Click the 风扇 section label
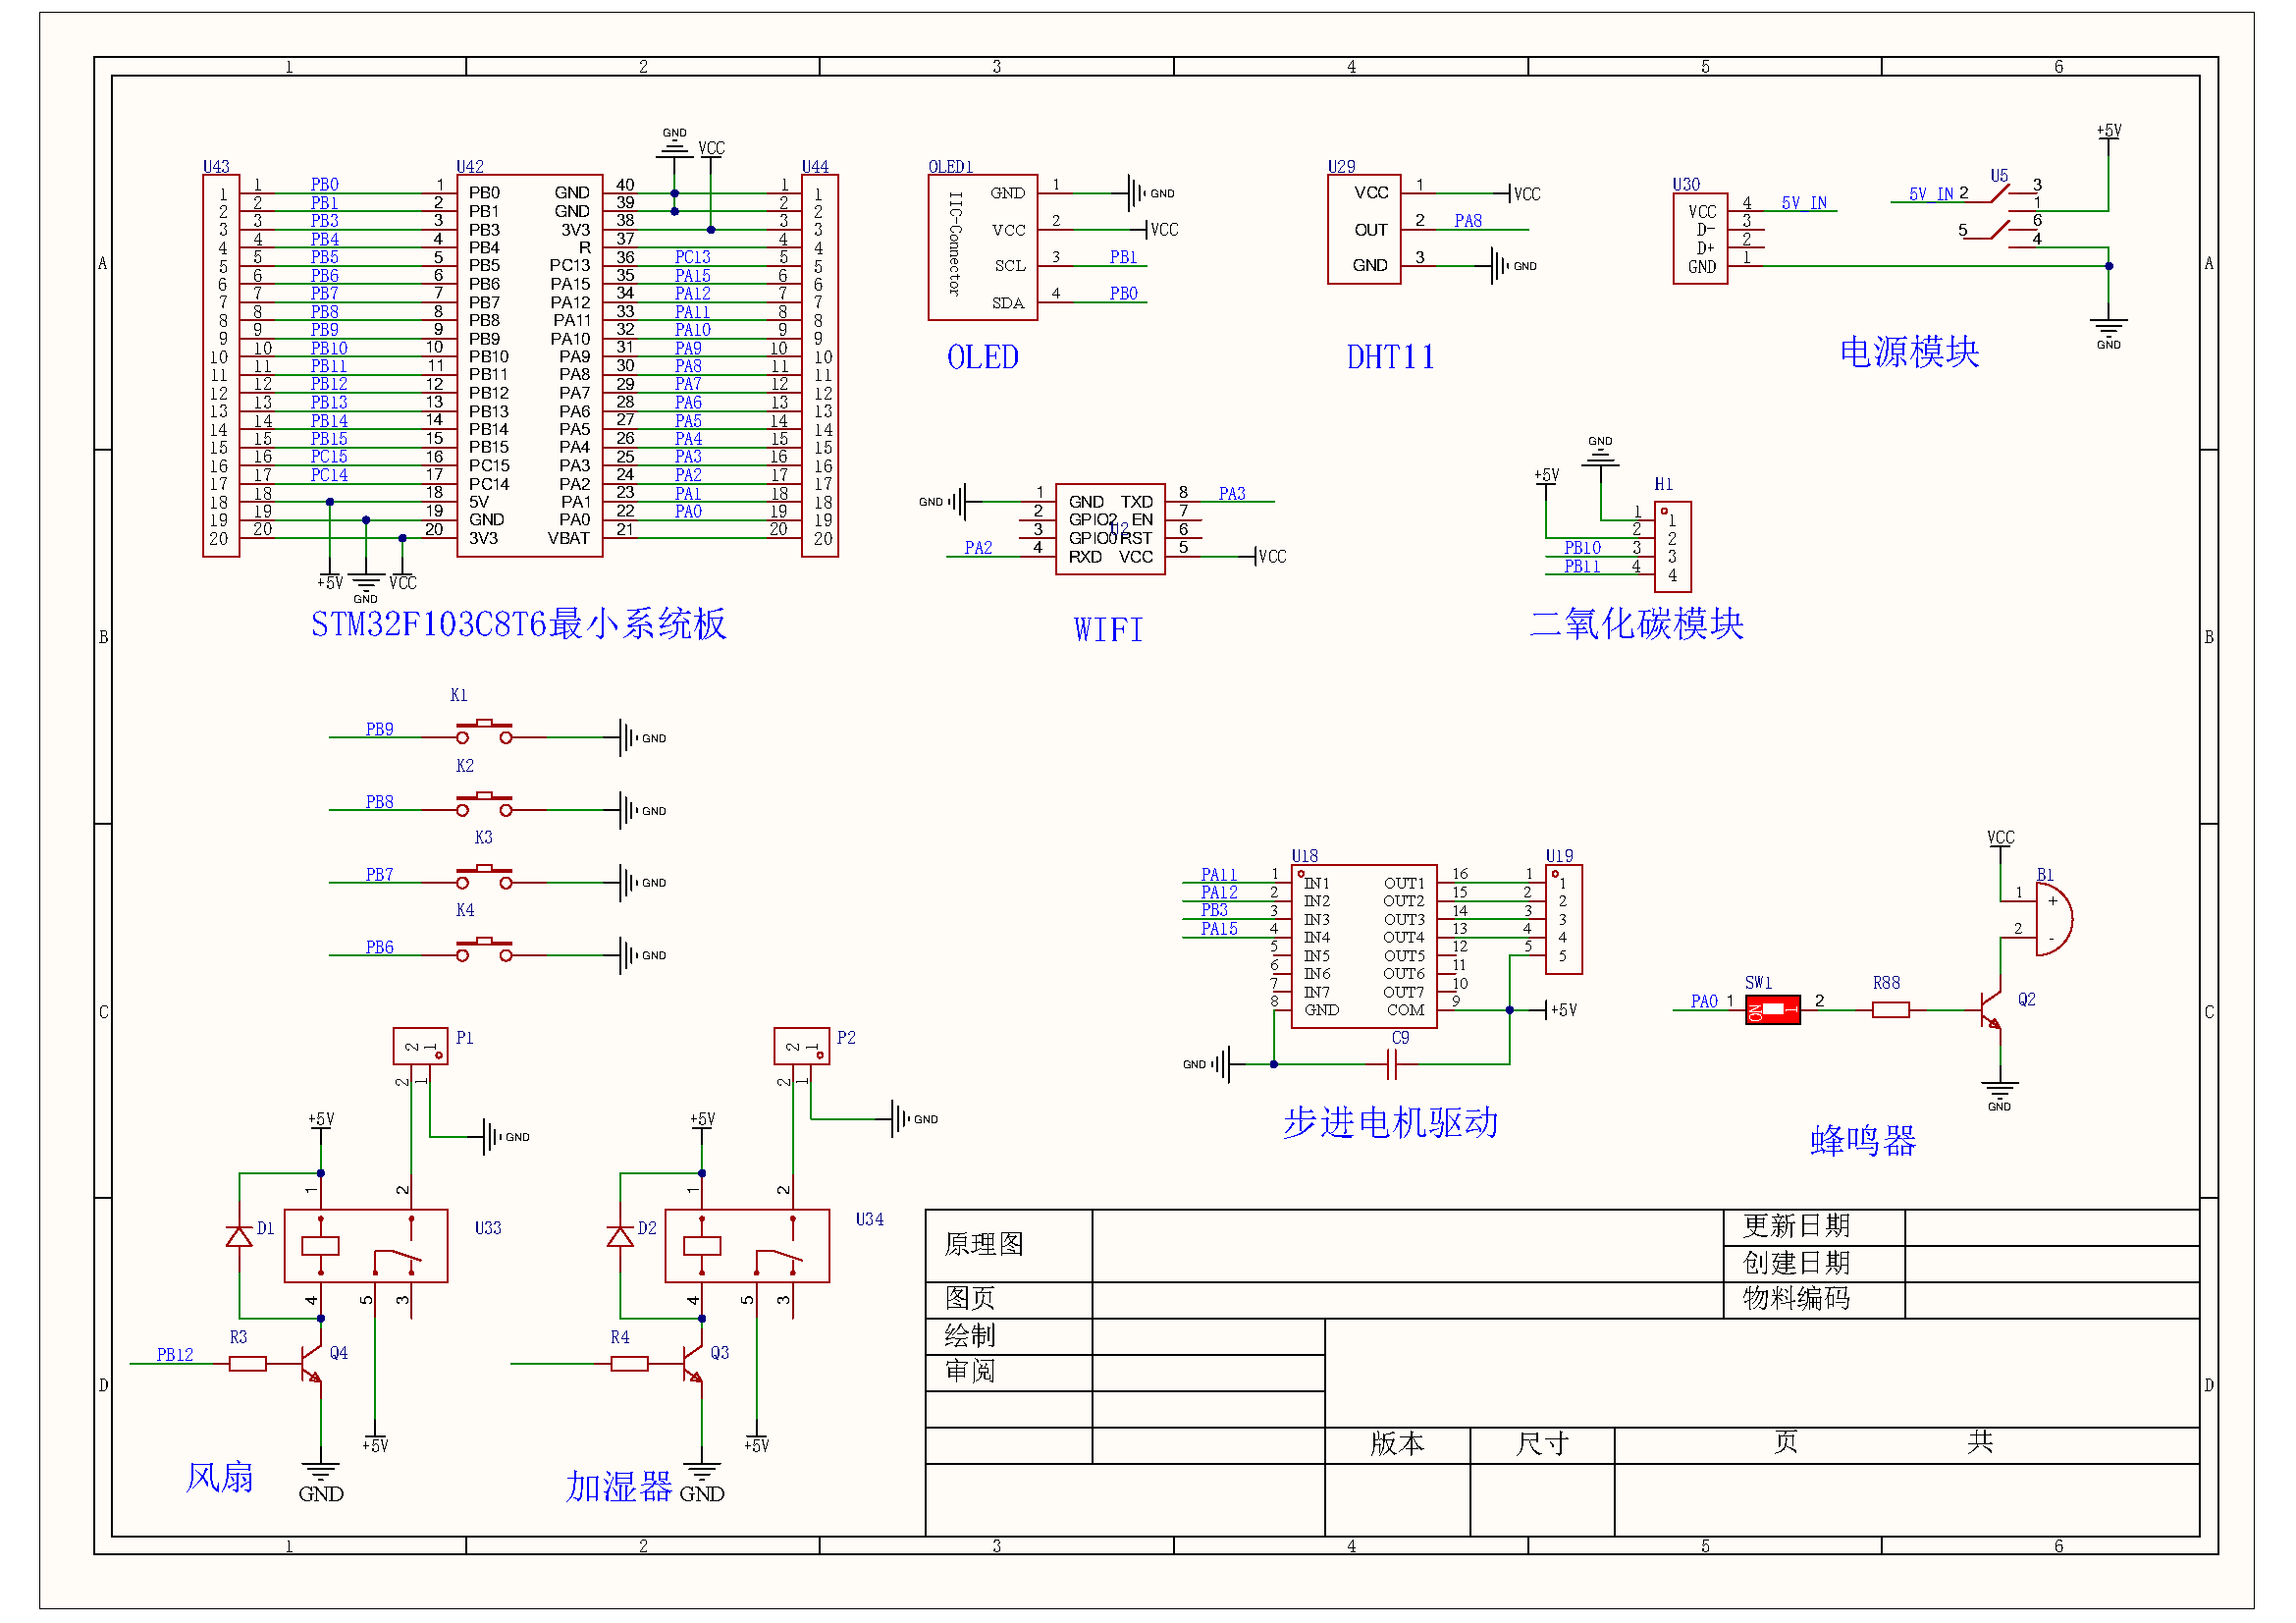This screenshot has width=2296, height=1623. (220, 1478)
